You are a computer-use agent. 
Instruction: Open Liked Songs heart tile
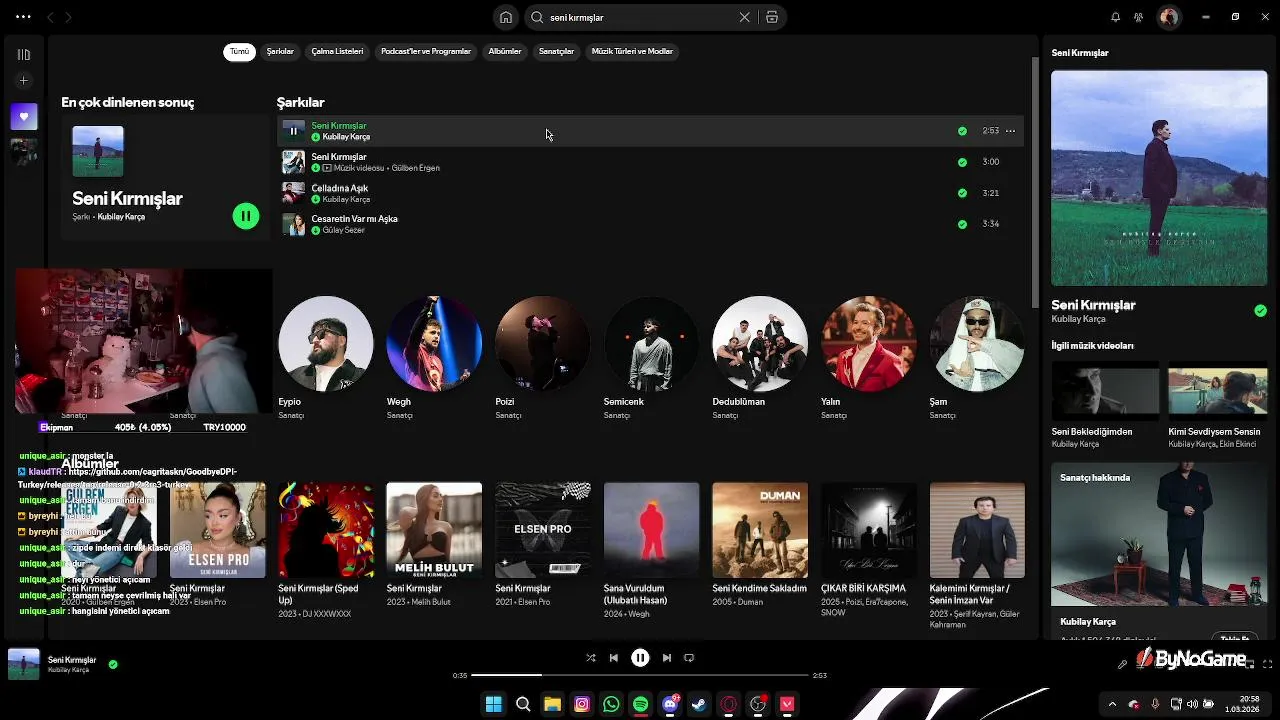click(x=24, y=116)
